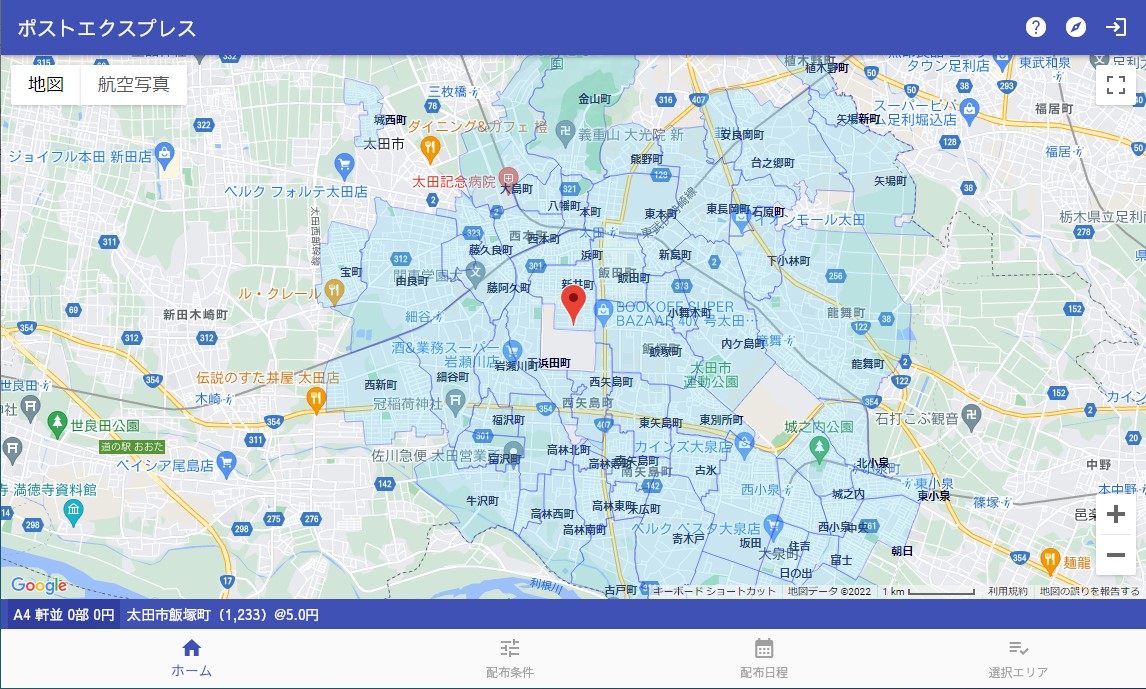The width and height of the screenshot is (1146, 689).
Task: Click 地図の誤りを報告する link
Action: coord(1090,591)
